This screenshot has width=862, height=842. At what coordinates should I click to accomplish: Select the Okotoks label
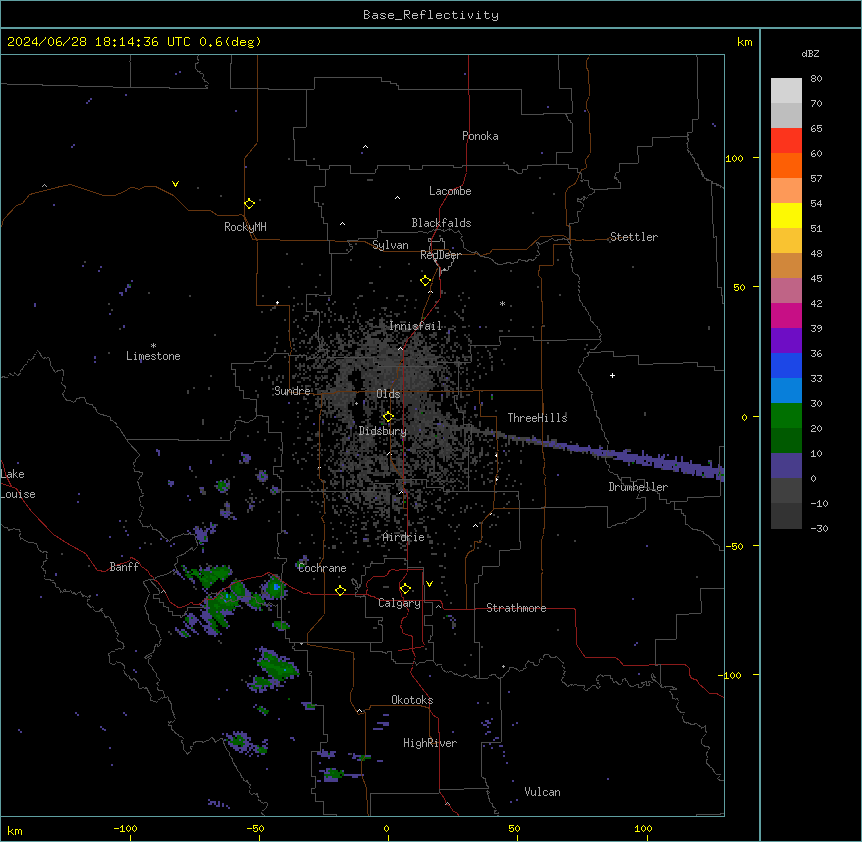(412, 700)
